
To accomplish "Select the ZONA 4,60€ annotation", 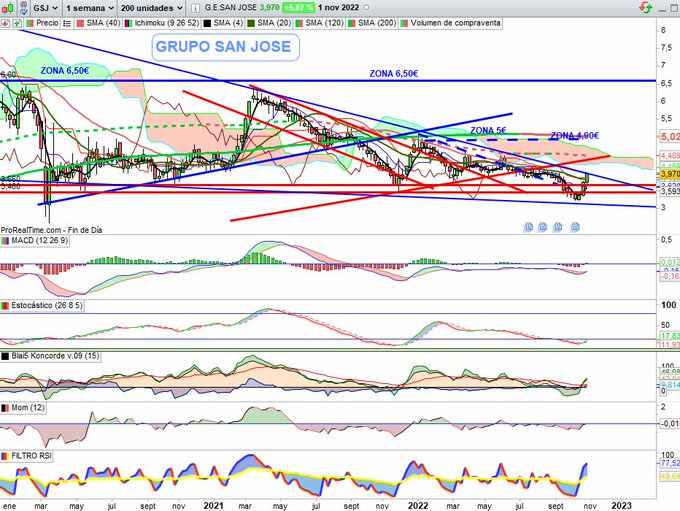I will pyautogui.click(x=575, y=136).
